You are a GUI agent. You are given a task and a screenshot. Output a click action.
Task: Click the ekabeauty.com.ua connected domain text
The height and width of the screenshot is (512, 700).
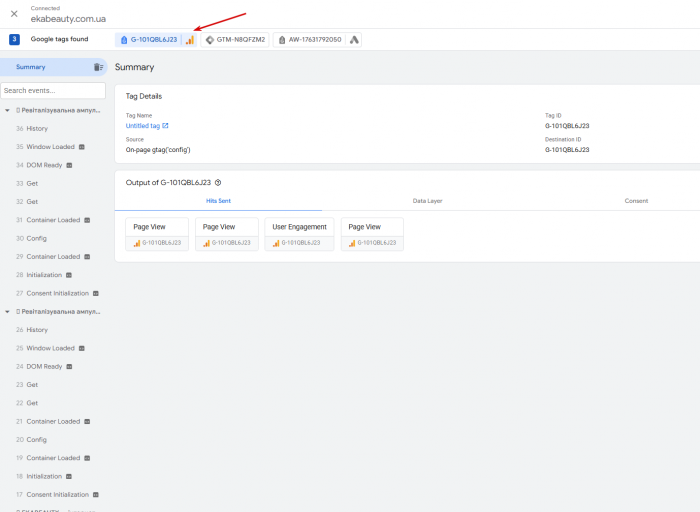(68, 19)
